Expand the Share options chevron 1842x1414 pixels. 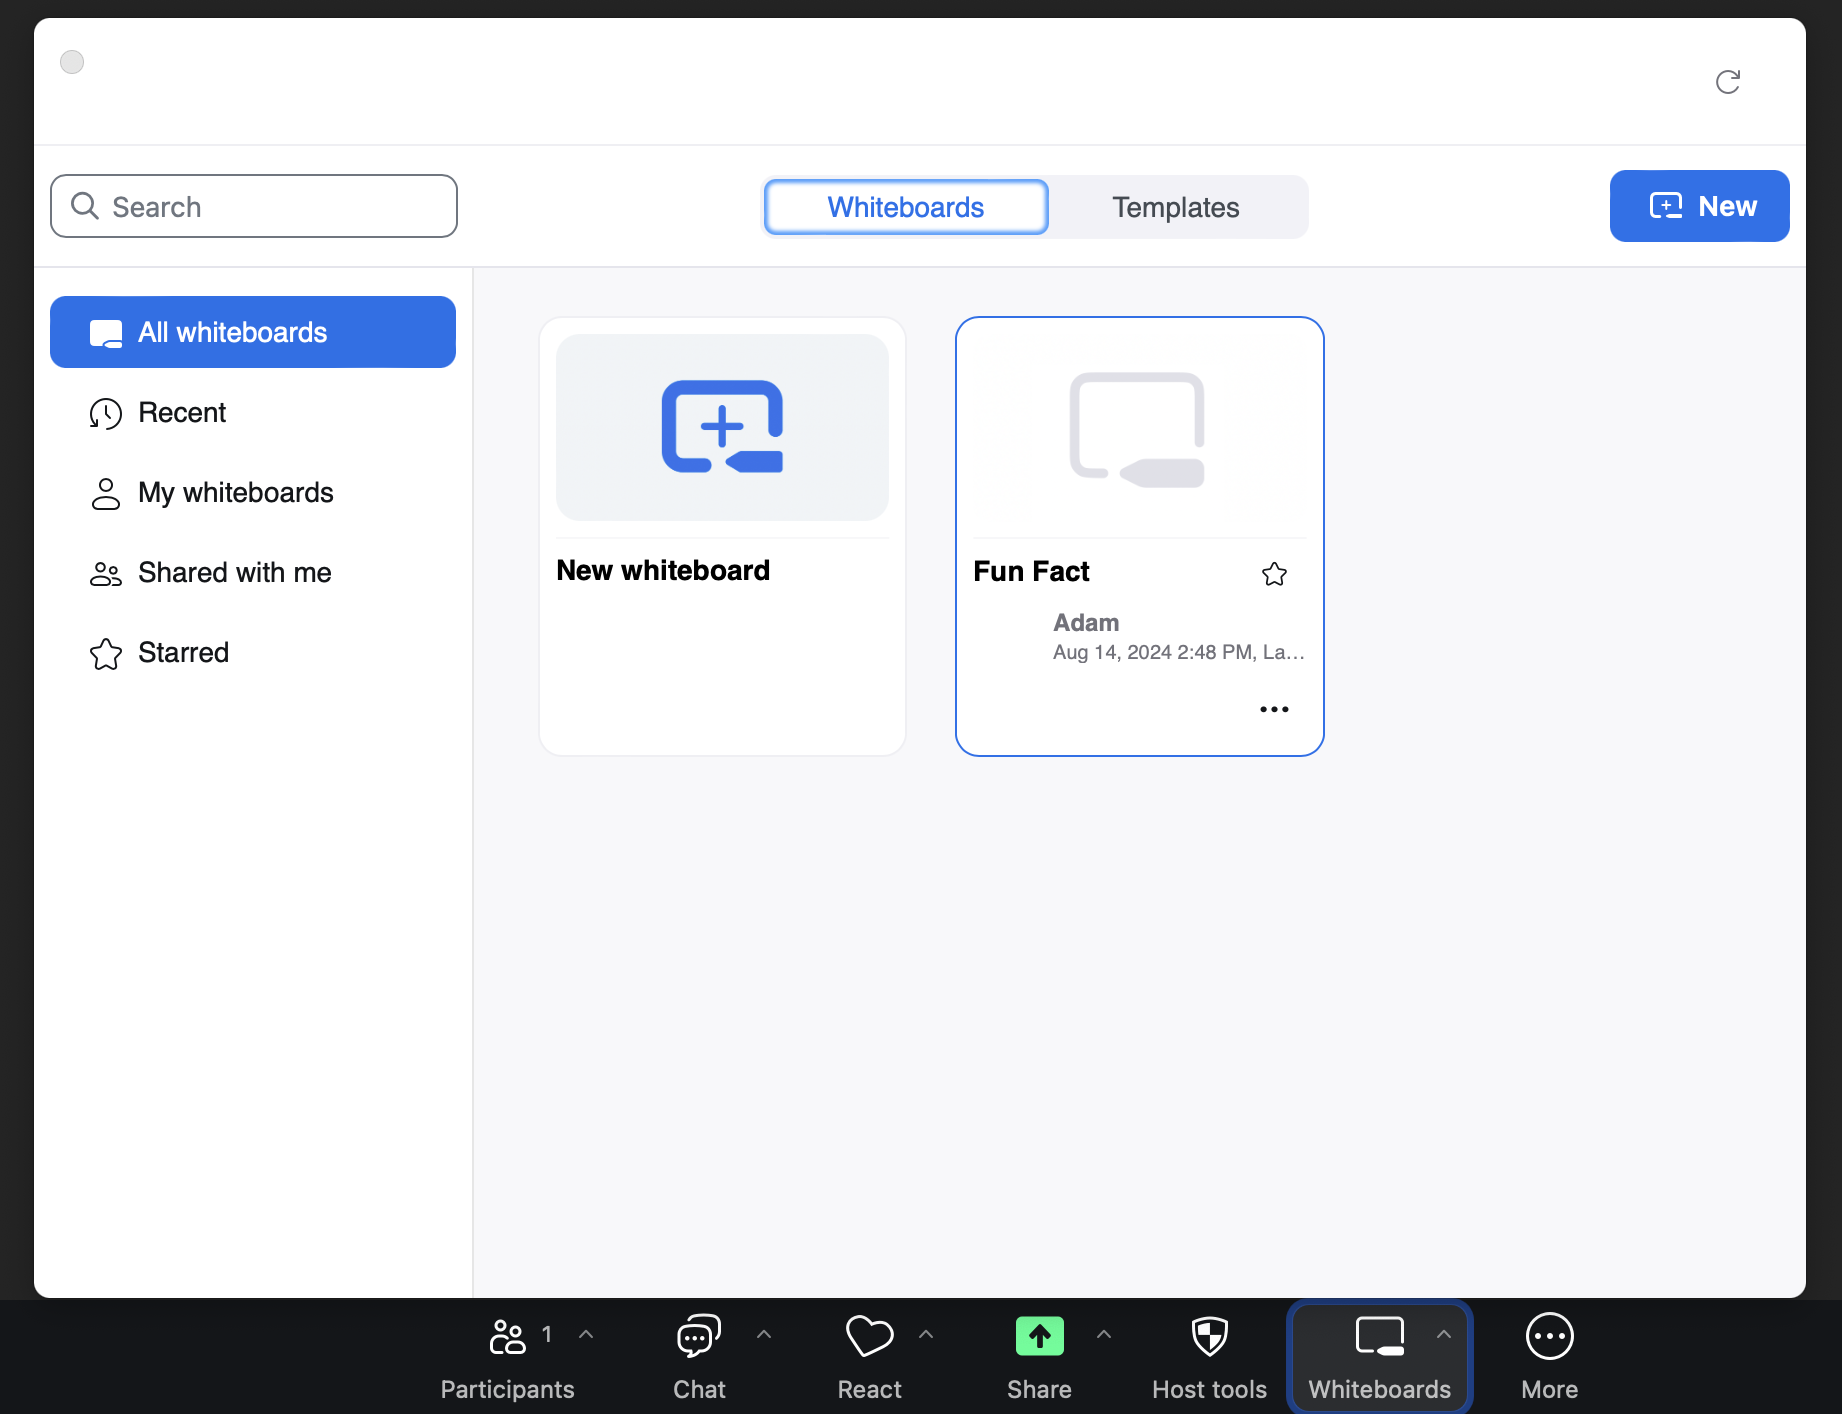(x=1104, y=1334)
